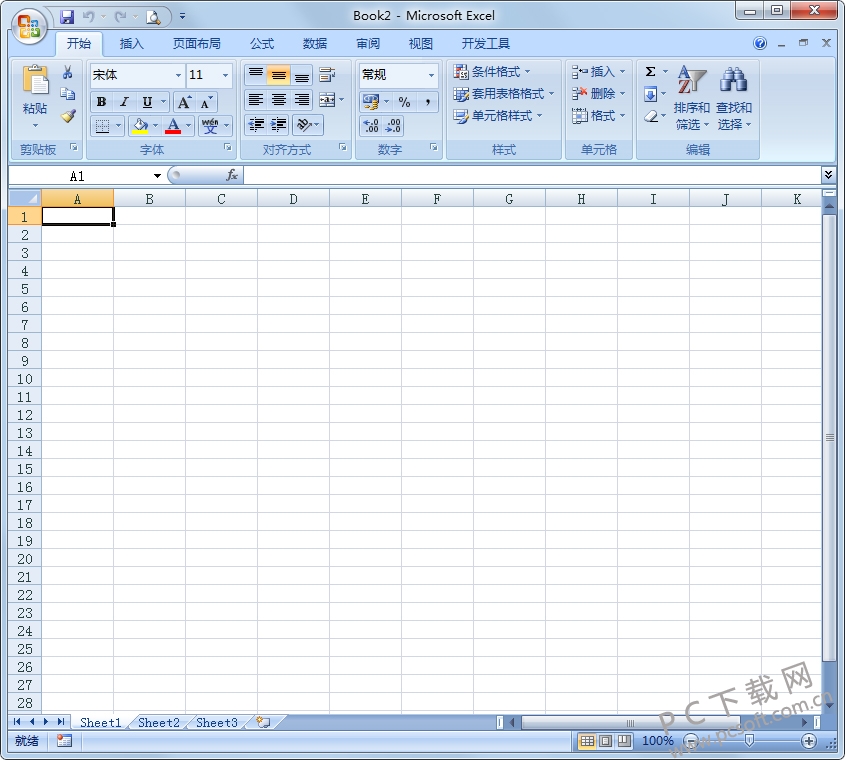Click the Cut scissors icon
This screenshot has width=845, height=760.
68,72
